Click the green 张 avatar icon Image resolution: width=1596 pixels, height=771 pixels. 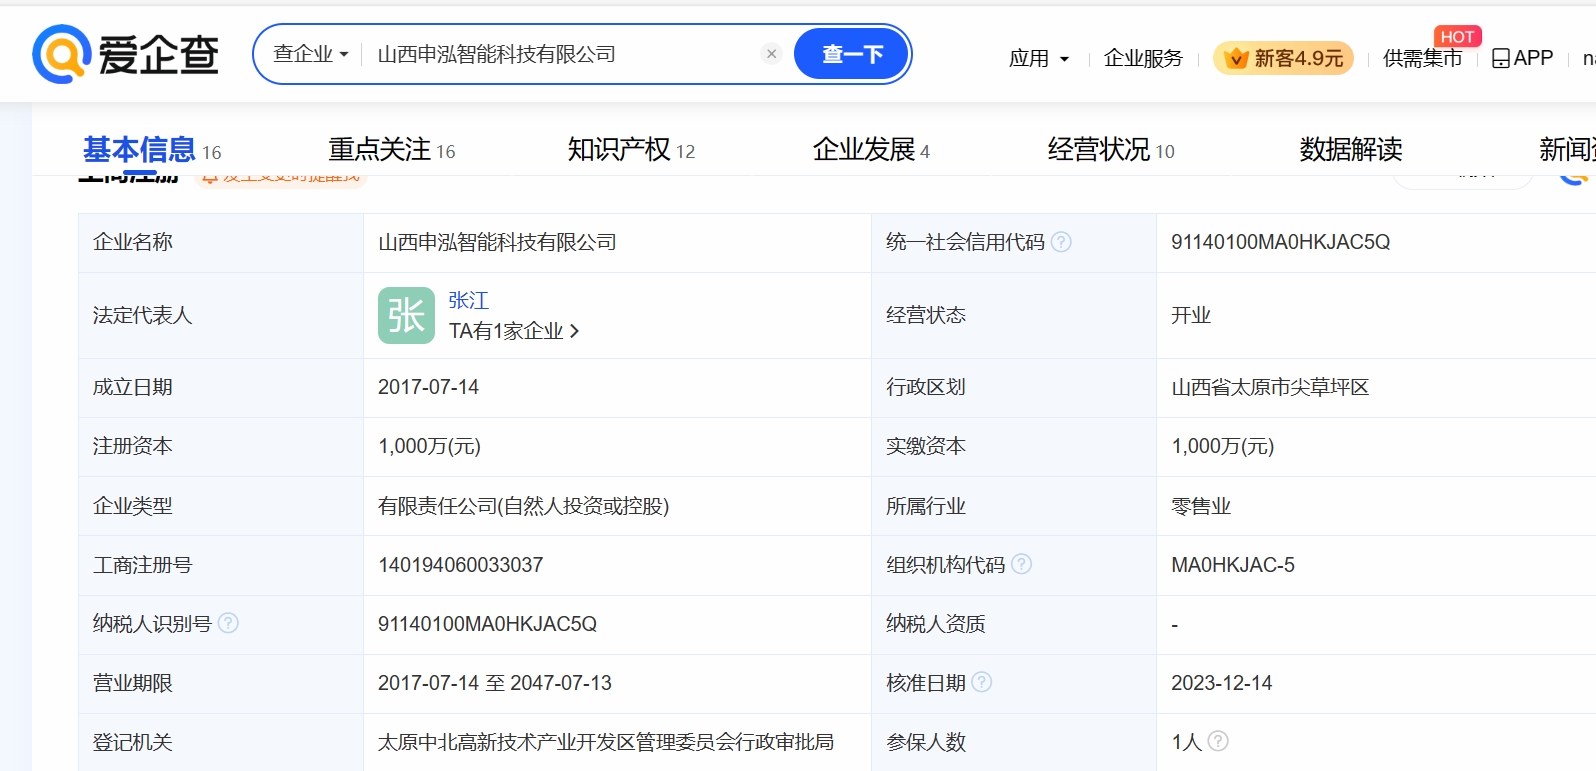tap(406, 315)
